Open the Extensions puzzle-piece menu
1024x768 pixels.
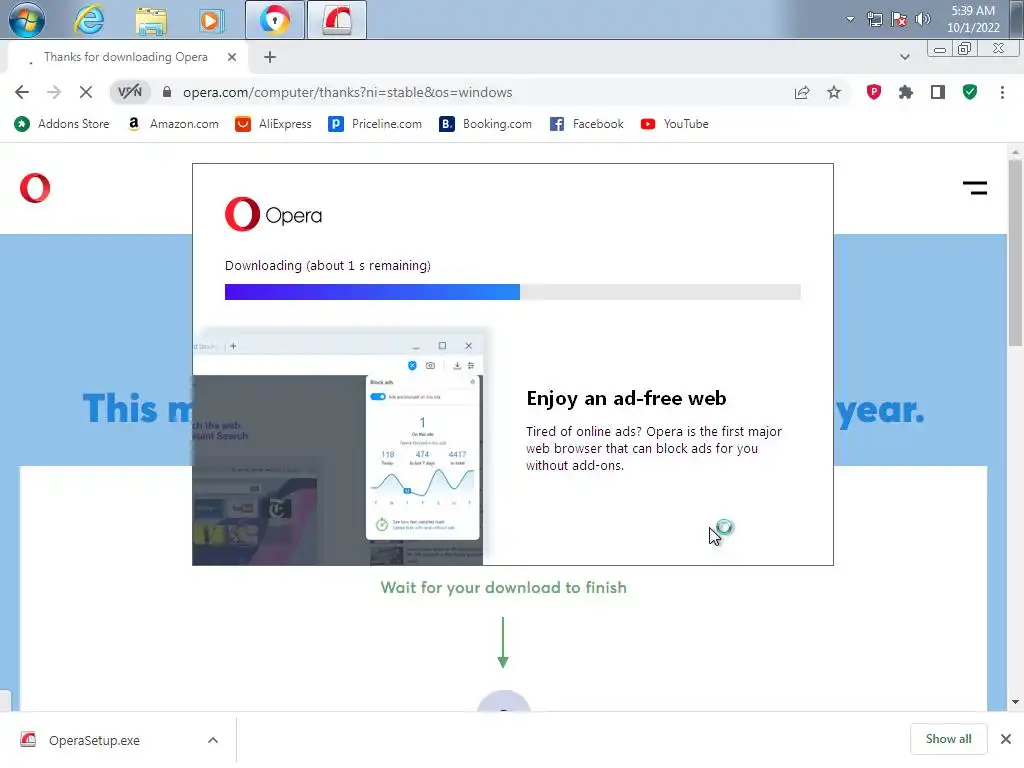pyautogui.click(x=906, y=92)
